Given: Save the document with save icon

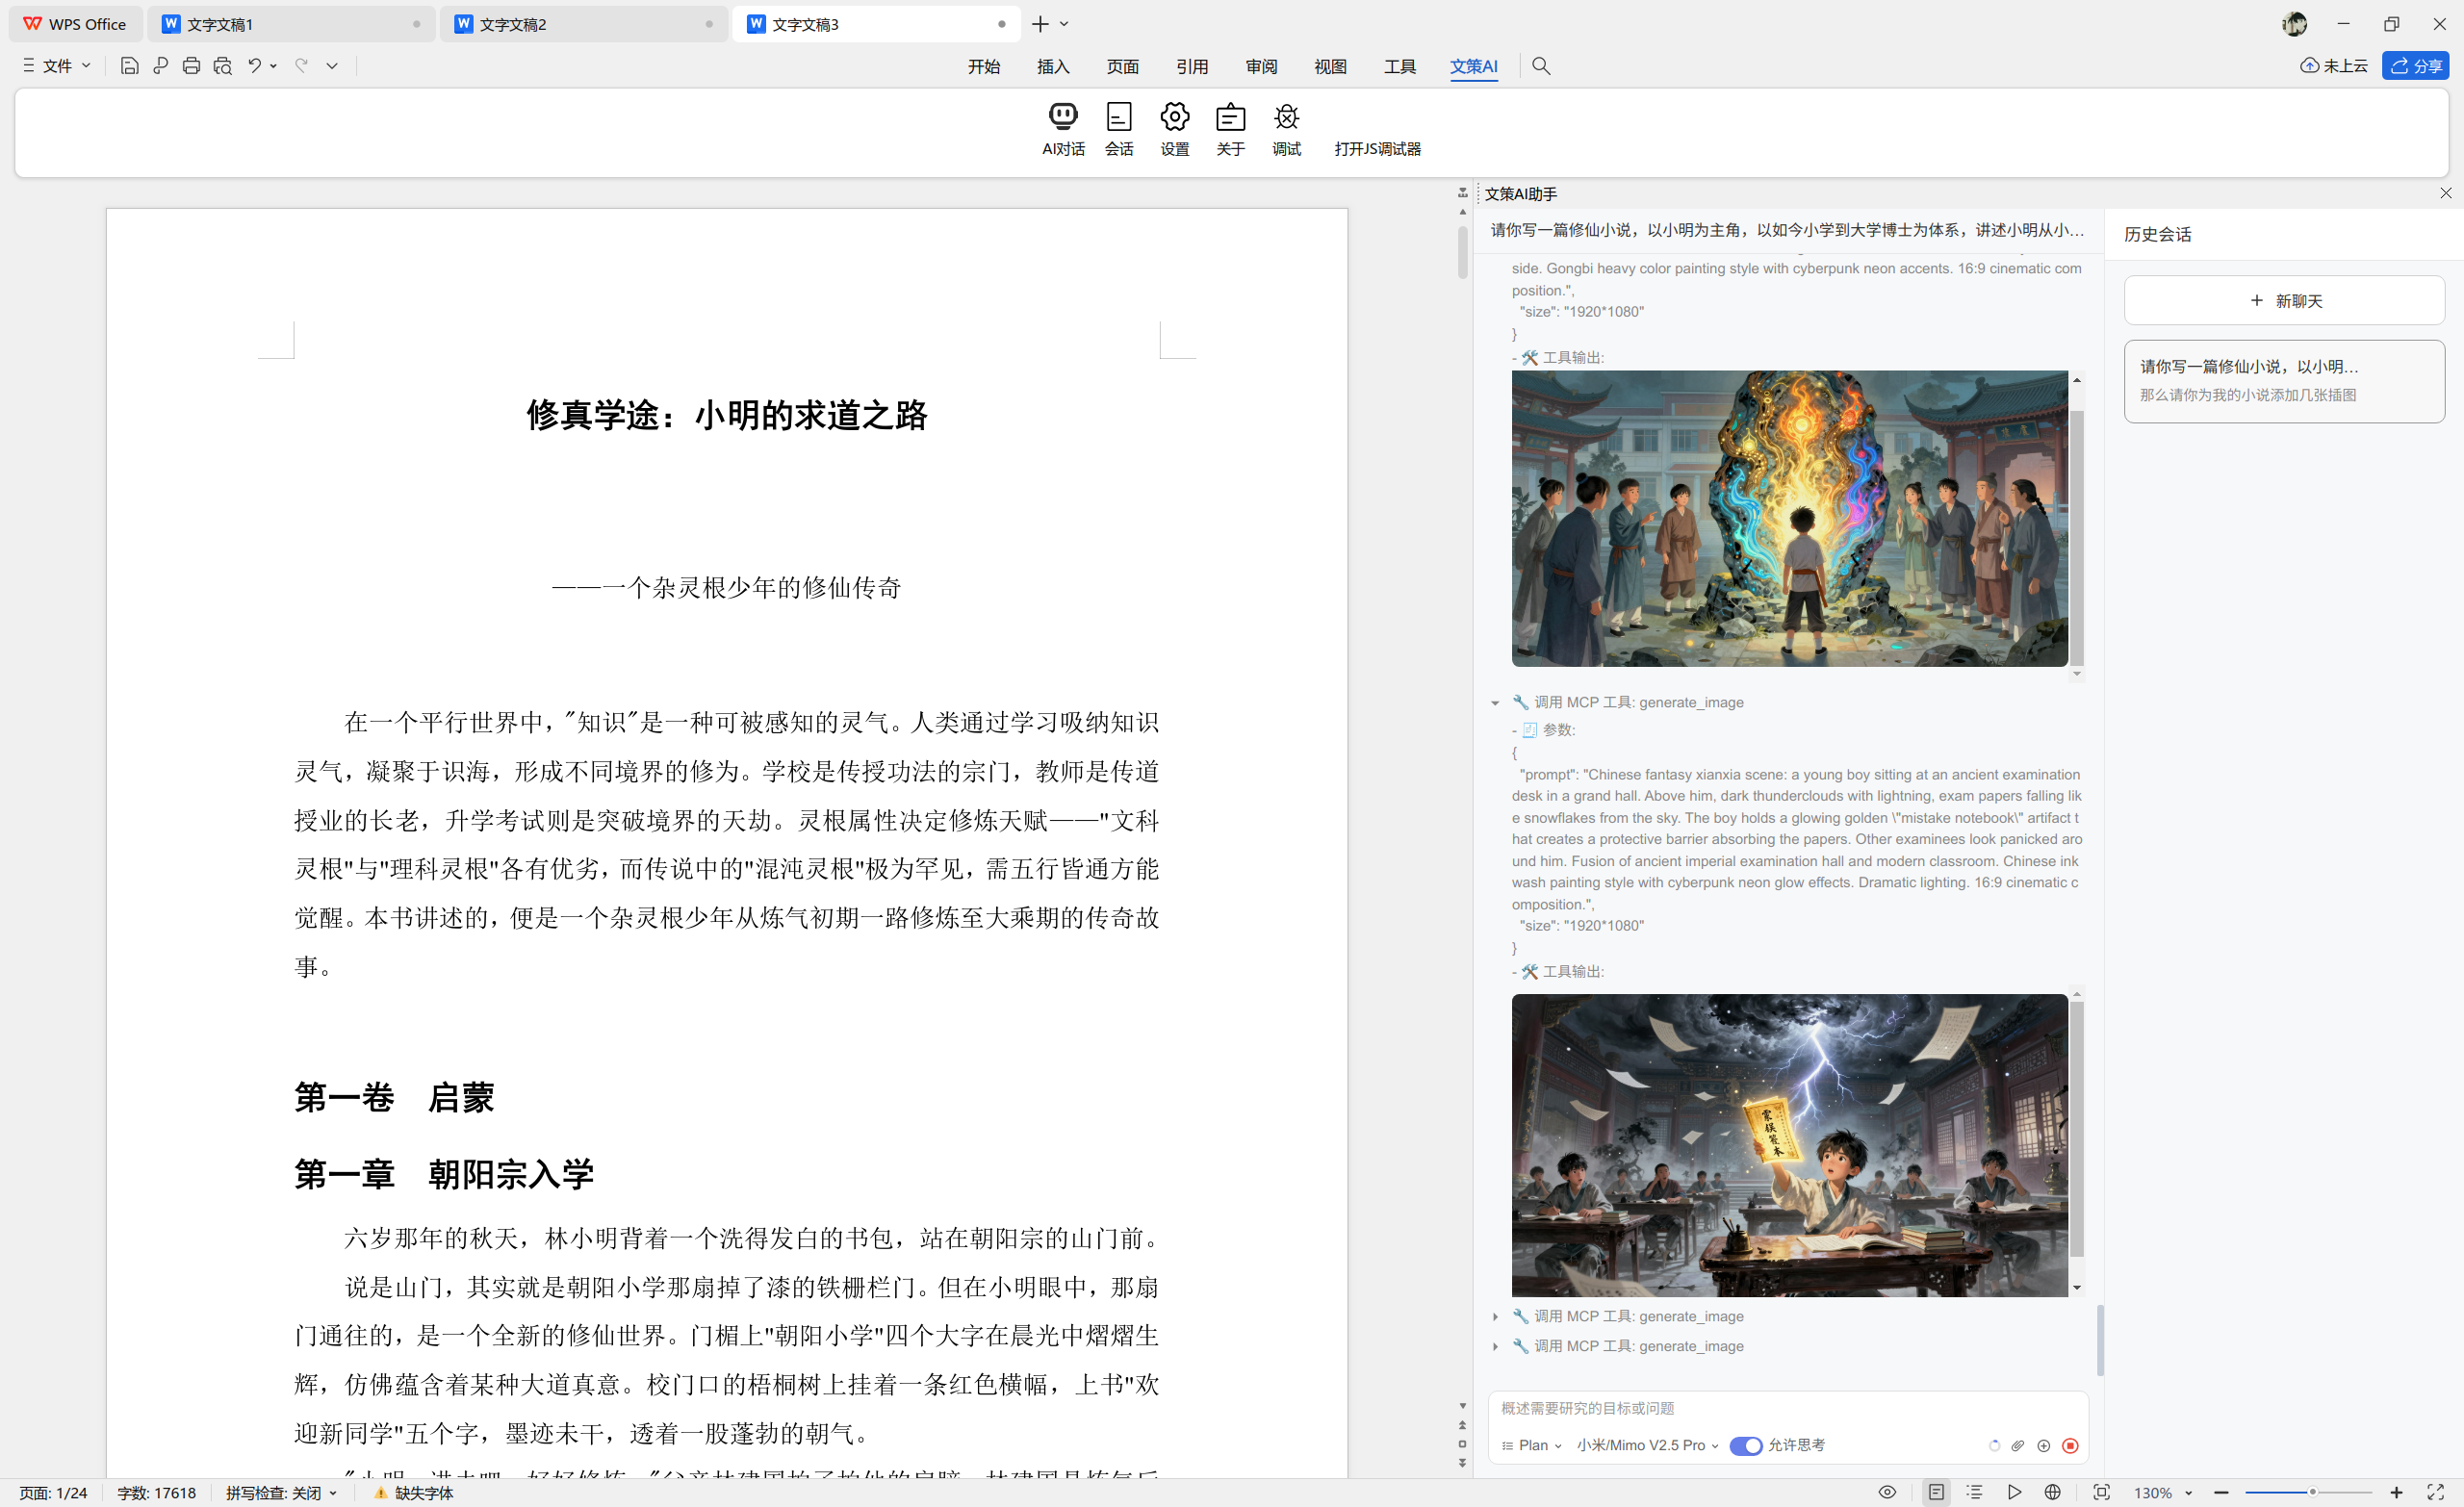Looking at the screenshot, I should (129, 66).
